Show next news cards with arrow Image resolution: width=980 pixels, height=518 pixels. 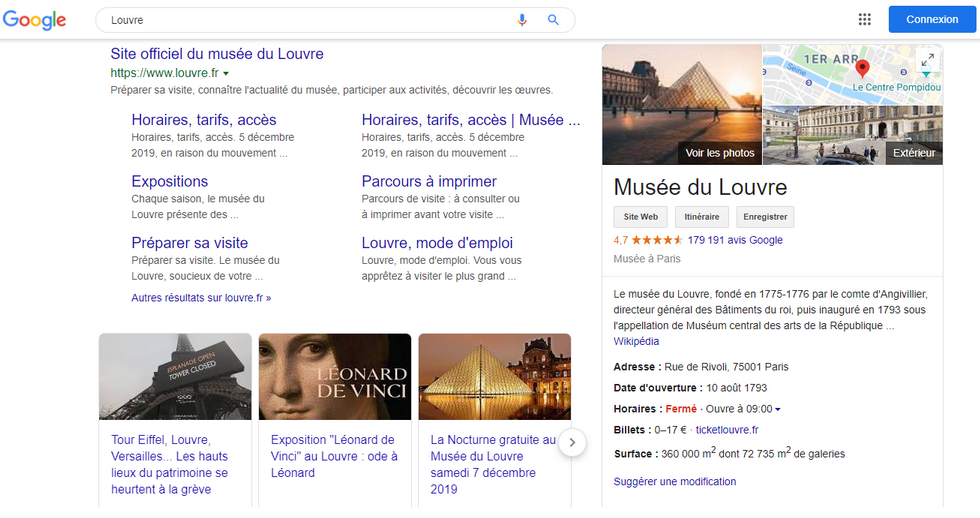pos(572,442)
